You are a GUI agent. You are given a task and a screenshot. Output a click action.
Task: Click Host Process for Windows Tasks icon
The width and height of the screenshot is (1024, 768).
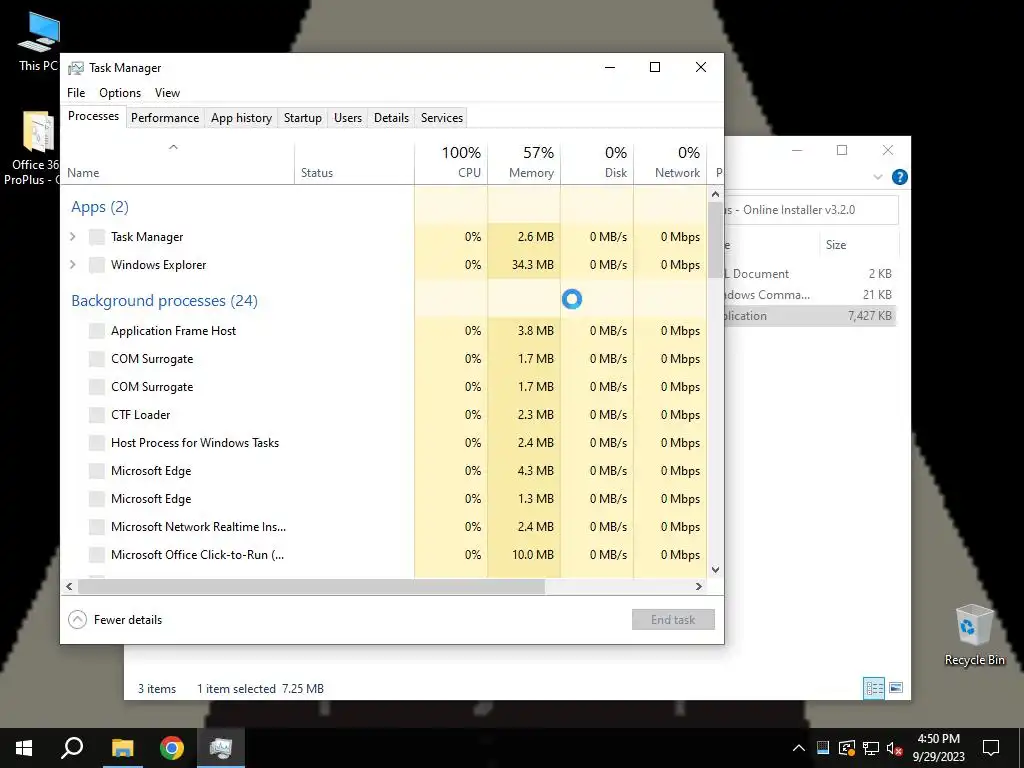[97, 443]
